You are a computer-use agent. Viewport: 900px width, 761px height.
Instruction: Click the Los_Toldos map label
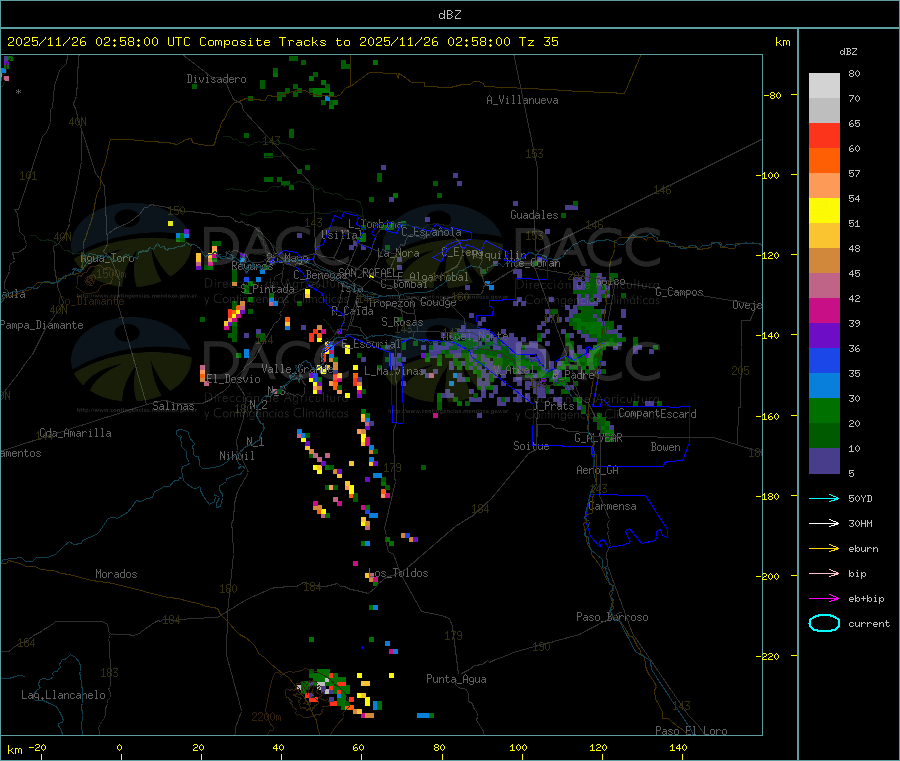click(398, 574)
